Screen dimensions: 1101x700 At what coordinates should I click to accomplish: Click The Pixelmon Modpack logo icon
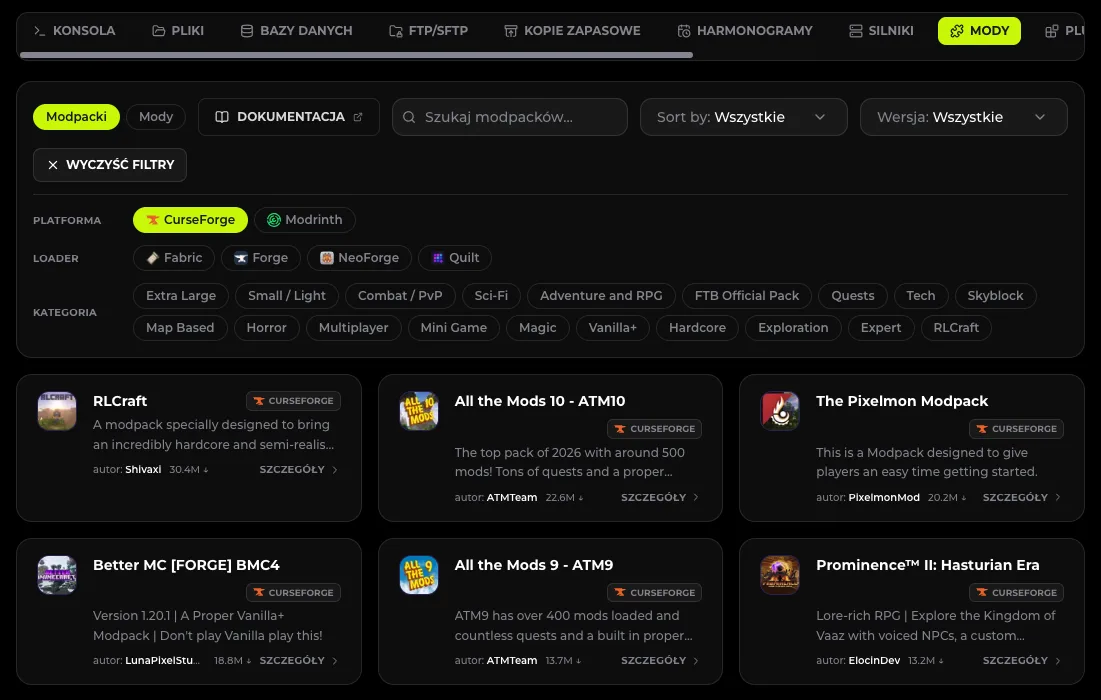click(x=780, y=411)
